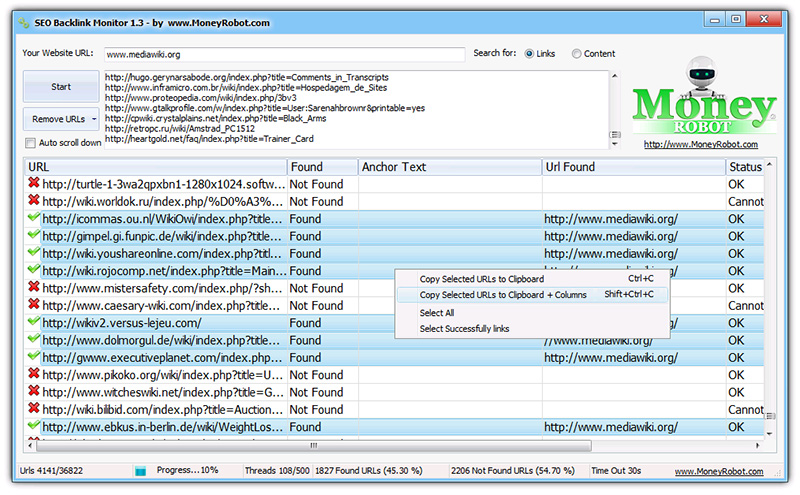
Task: Click the 'Threads 108/500' status bar entry
Action: pos(277,471)
